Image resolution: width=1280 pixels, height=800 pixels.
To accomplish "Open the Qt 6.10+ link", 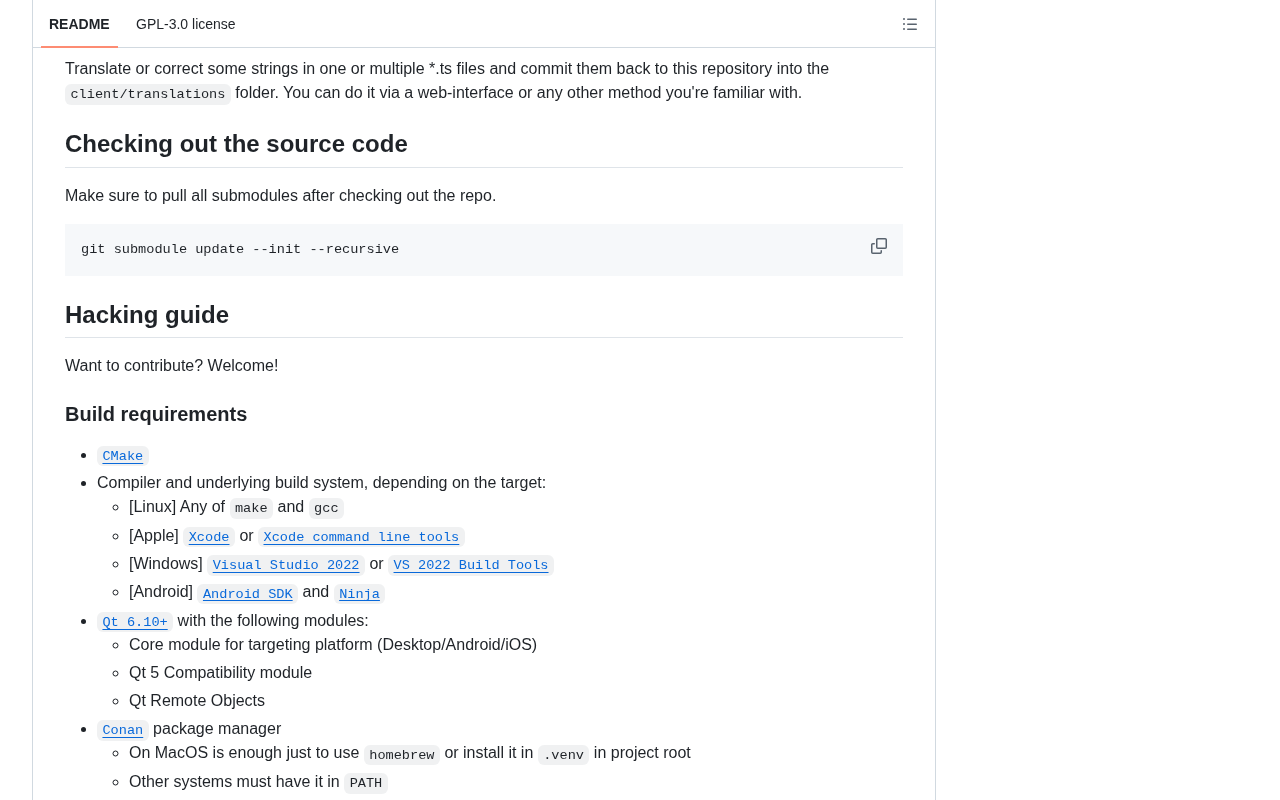I will [135, 622].
